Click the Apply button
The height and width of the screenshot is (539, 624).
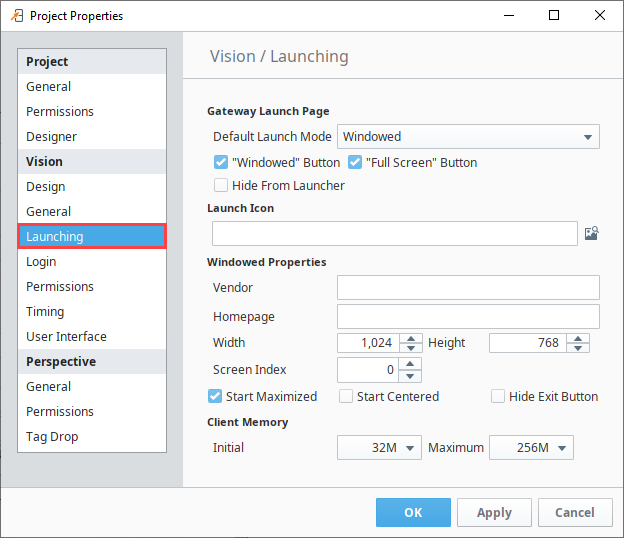click(494, 512)
